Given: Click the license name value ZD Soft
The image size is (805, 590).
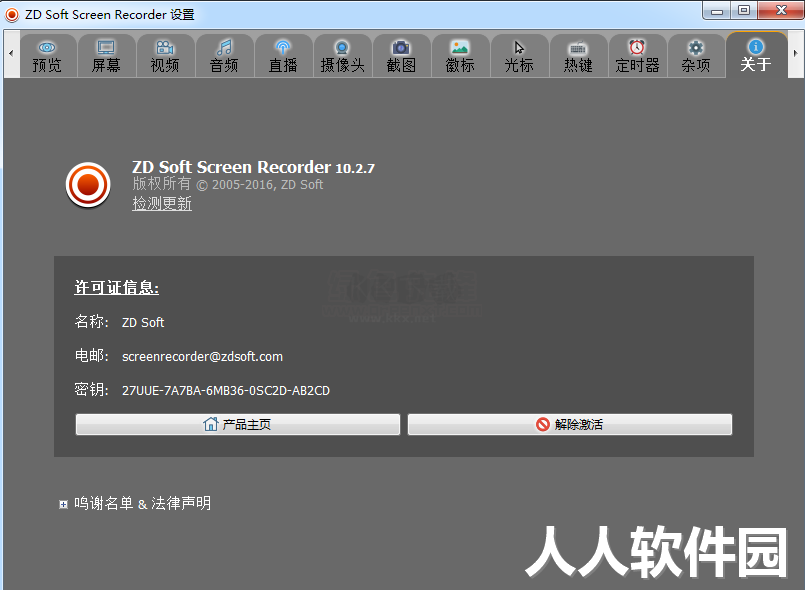Looking at the screenshot, I should tap(143, 322).
